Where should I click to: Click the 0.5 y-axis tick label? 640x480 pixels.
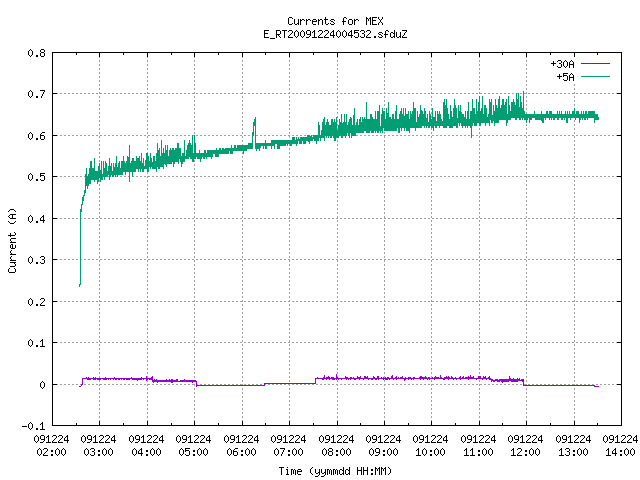(36, 177)
